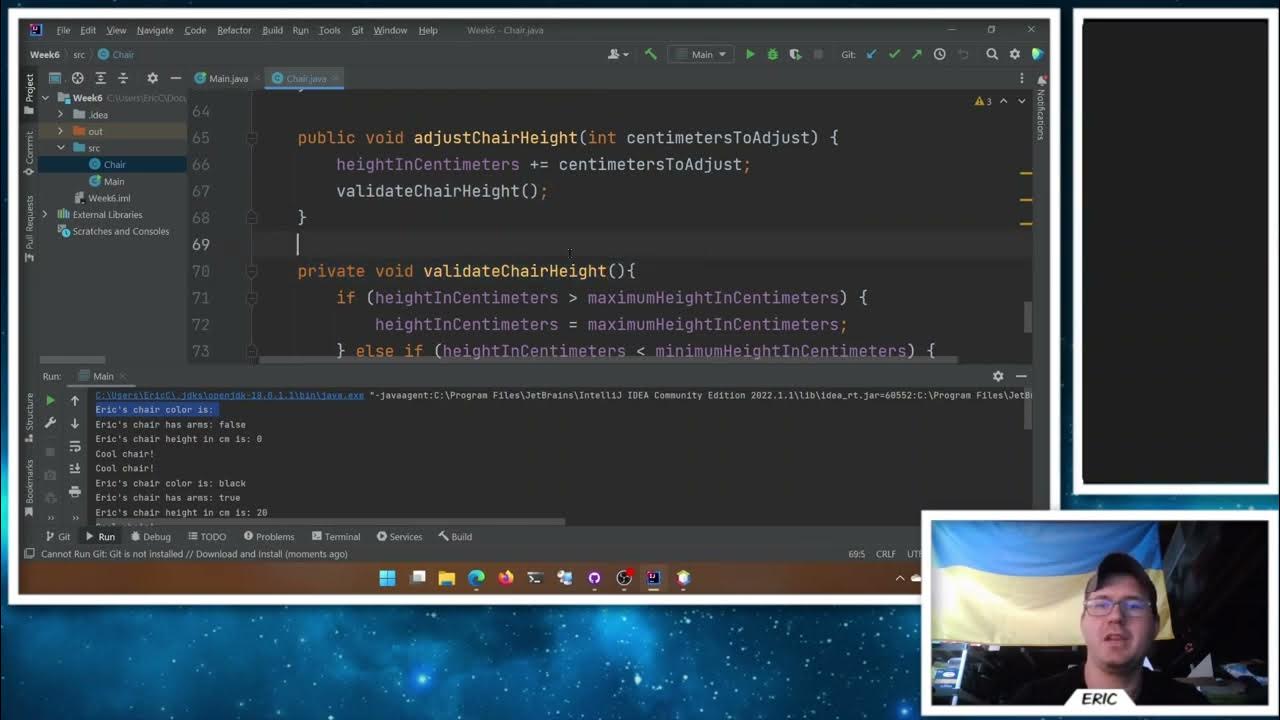Build the project with the hammer icon
The height and width of the screenshot is (720, 1280).
[651, 54]
